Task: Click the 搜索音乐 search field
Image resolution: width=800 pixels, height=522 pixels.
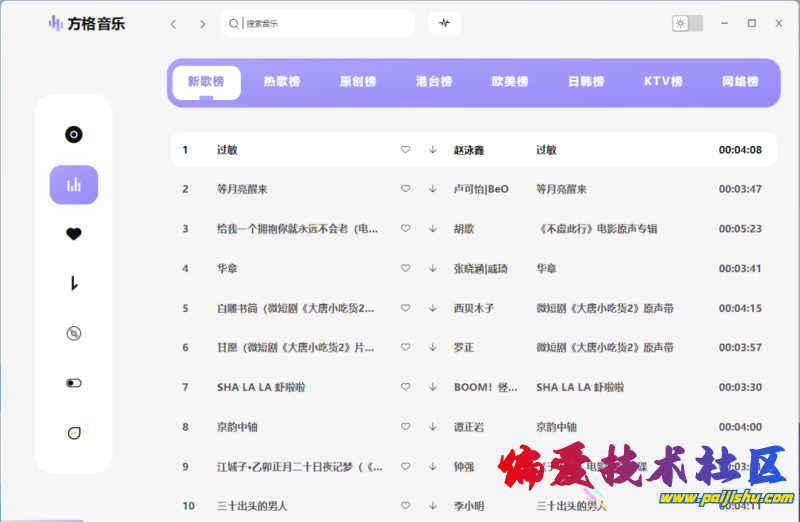Action: [320, 23]
